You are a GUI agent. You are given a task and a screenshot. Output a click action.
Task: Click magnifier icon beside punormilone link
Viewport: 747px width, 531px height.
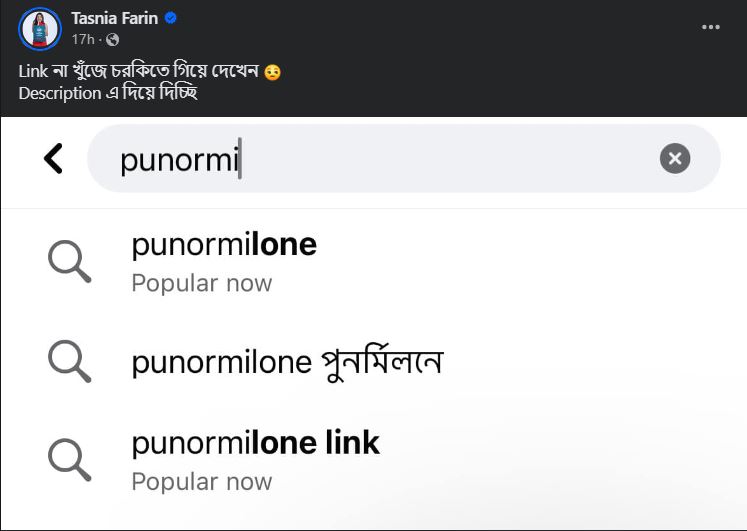point(70,460)
